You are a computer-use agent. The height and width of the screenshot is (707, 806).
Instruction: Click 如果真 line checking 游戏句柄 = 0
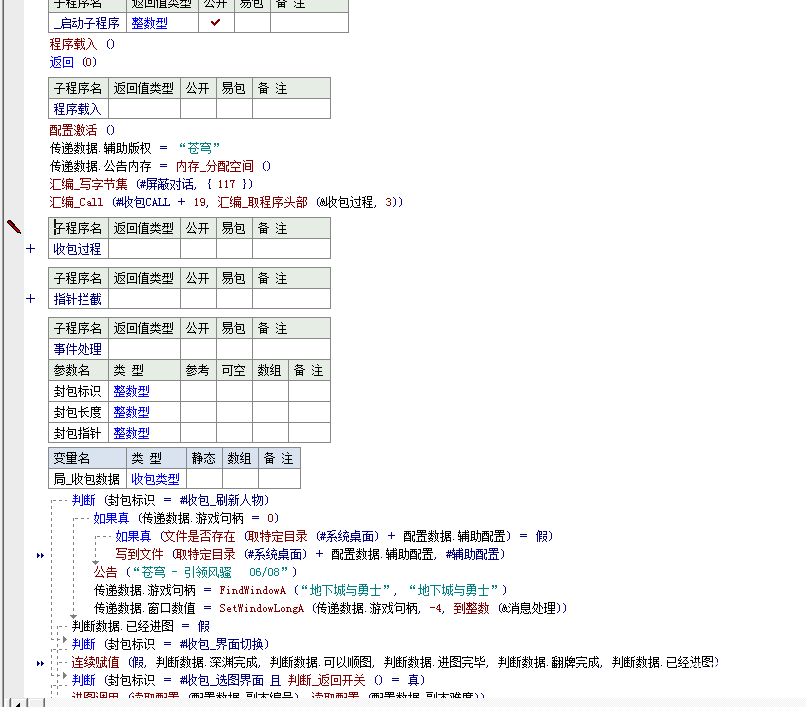point(186,518)
